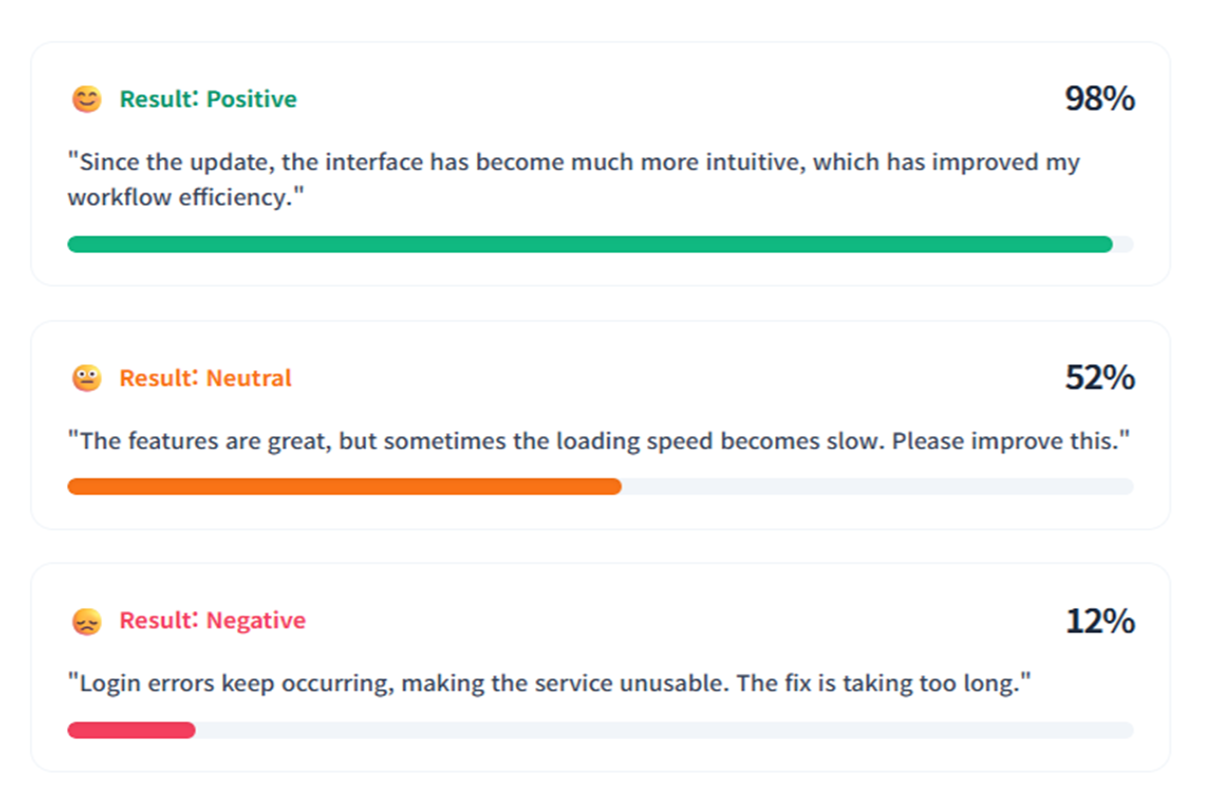
Task: Click the 12% confidence score
Action: coord(1099,621)
